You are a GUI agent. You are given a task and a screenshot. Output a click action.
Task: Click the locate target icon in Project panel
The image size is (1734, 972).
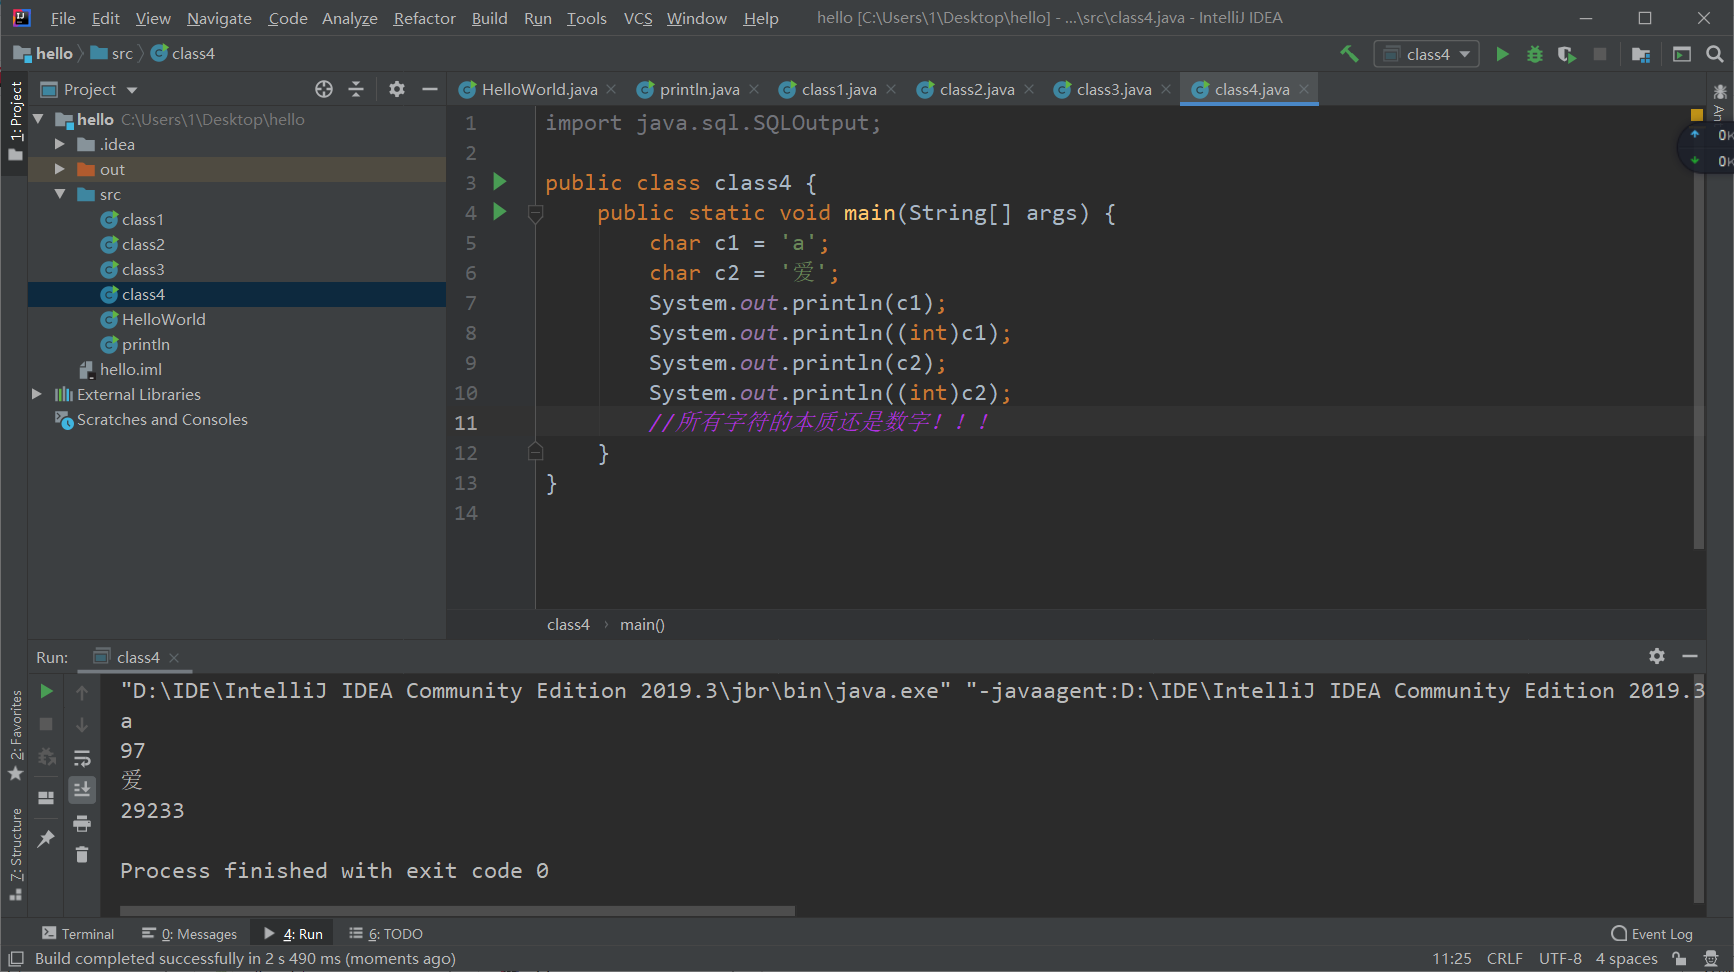(x=324, y=89)
